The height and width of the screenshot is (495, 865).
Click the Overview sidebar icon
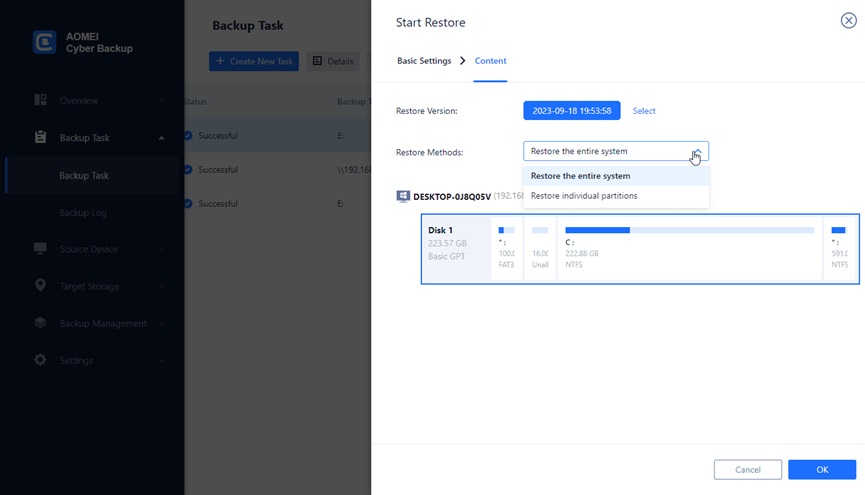41,100
